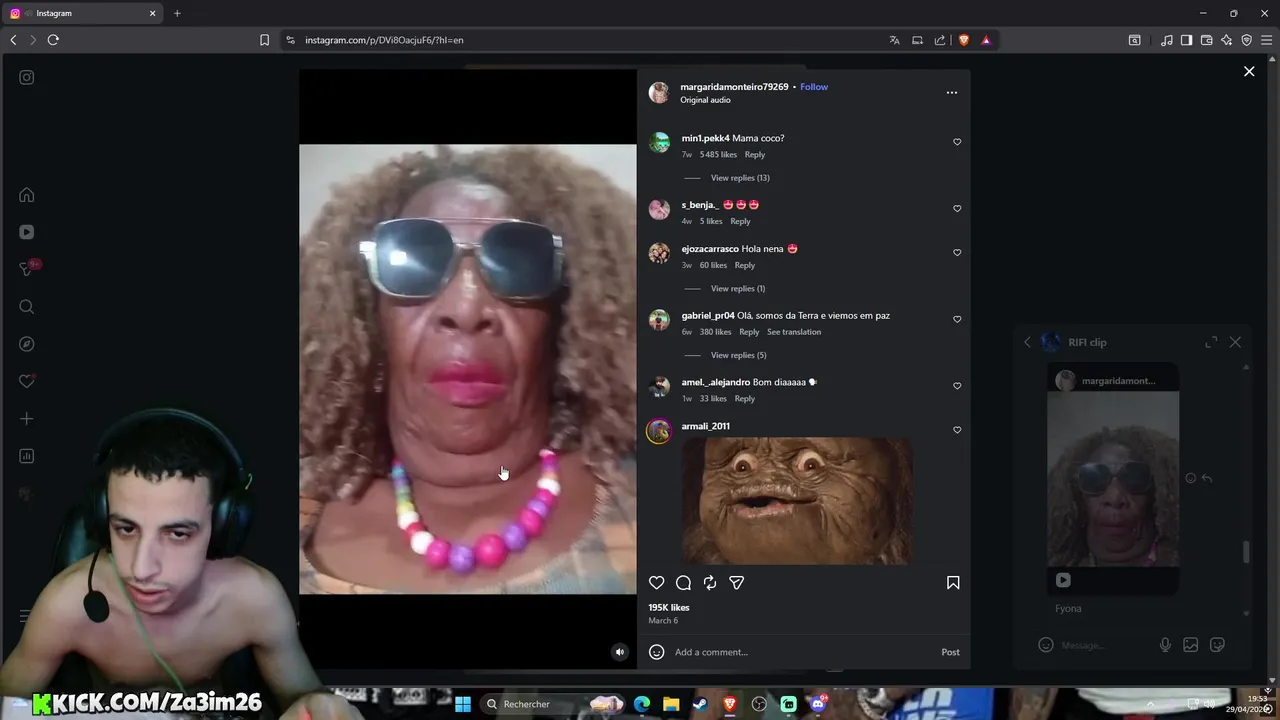Click Post to submit the comment

[950, 652]
